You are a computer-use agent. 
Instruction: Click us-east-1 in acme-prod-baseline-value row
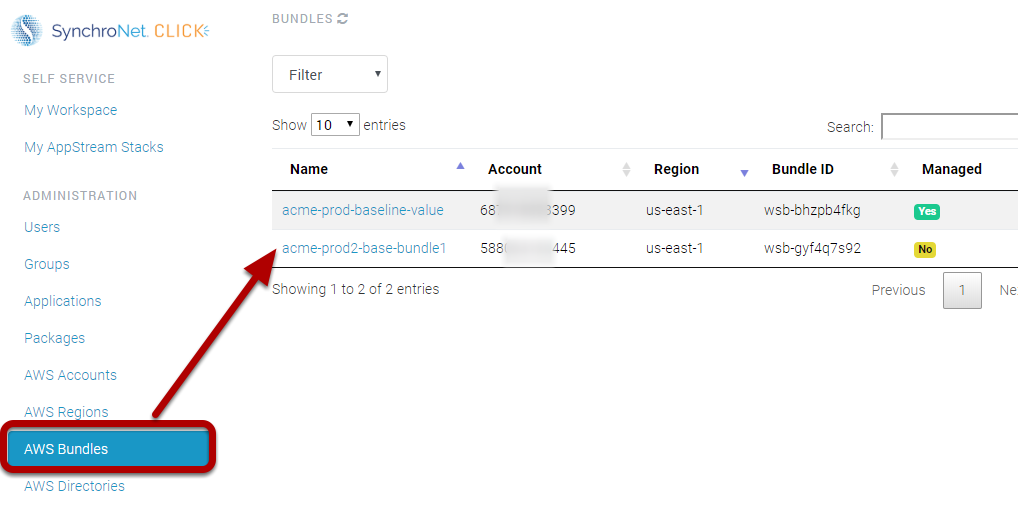point(675,210)
